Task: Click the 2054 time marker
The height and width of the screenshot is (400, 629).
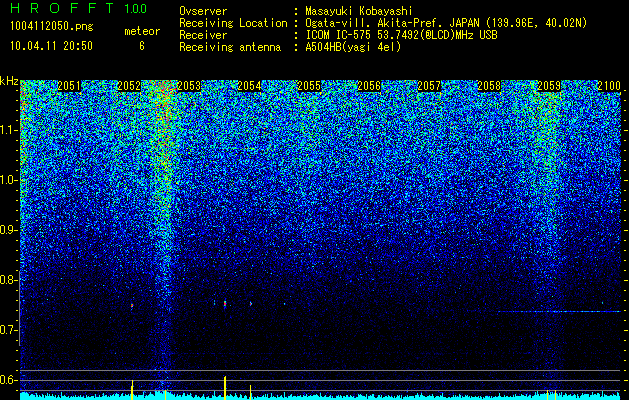Action: pos(249,86)
